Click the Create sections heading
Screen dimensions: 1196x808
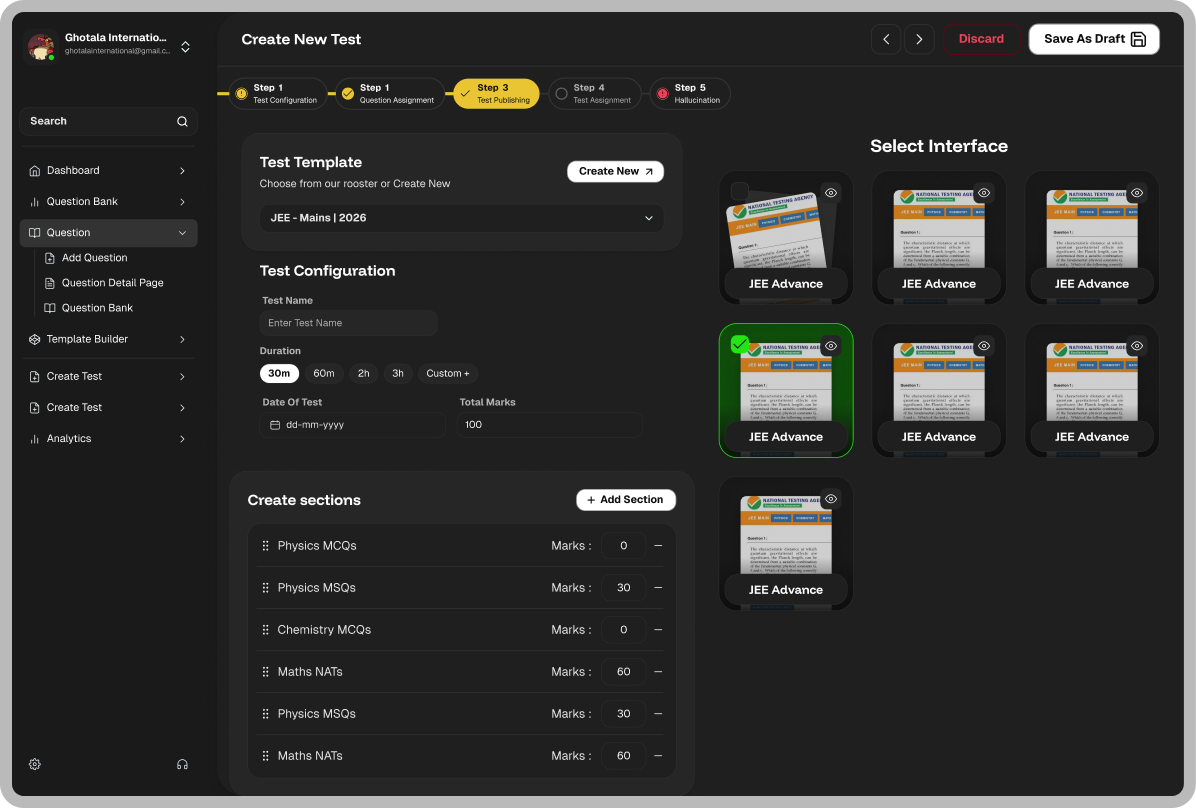tap(304, 501)
